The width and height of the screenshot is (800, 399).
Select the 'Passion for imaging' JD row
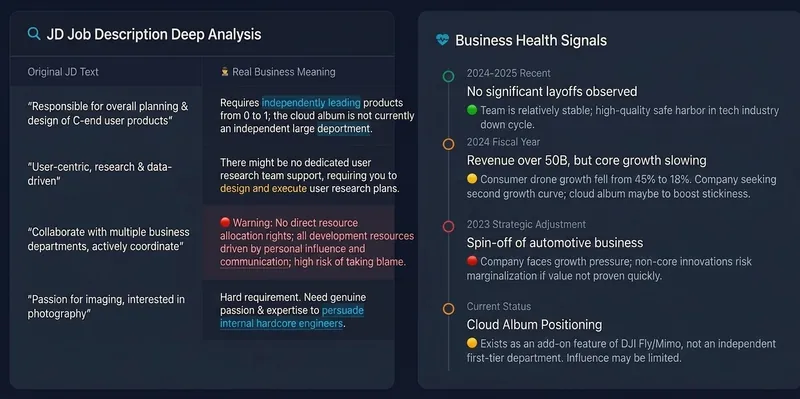click(x=203, y=310)
